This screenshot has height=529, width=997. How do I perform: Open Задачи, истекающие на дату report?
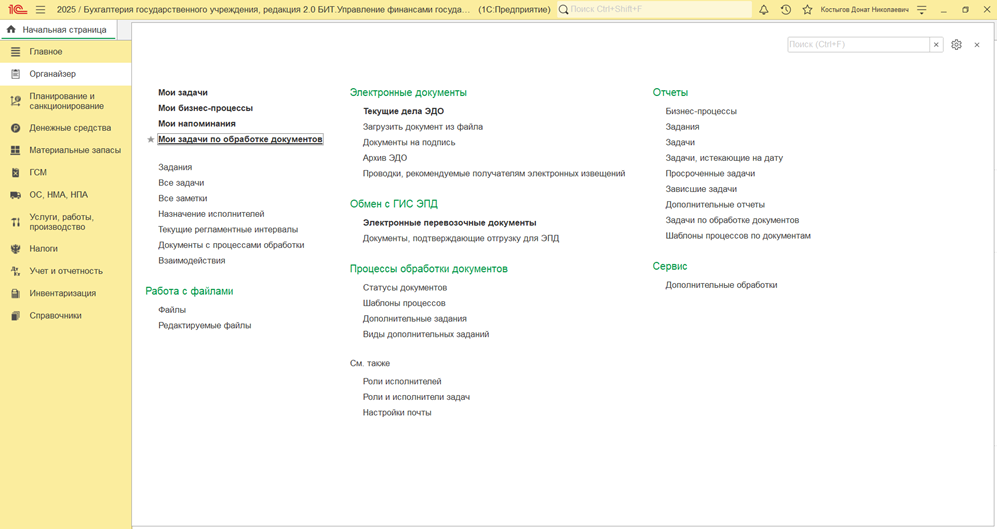pos(724,158)
